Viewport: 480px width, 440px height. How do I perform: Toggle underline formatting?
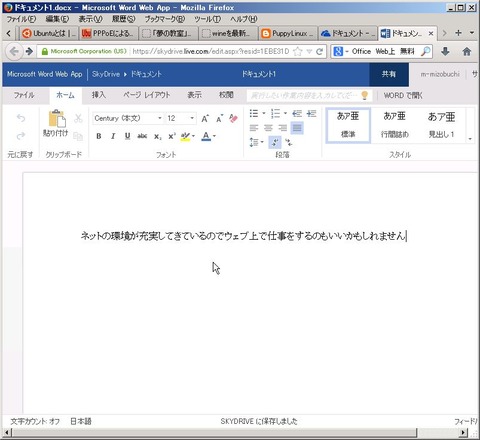127,136
